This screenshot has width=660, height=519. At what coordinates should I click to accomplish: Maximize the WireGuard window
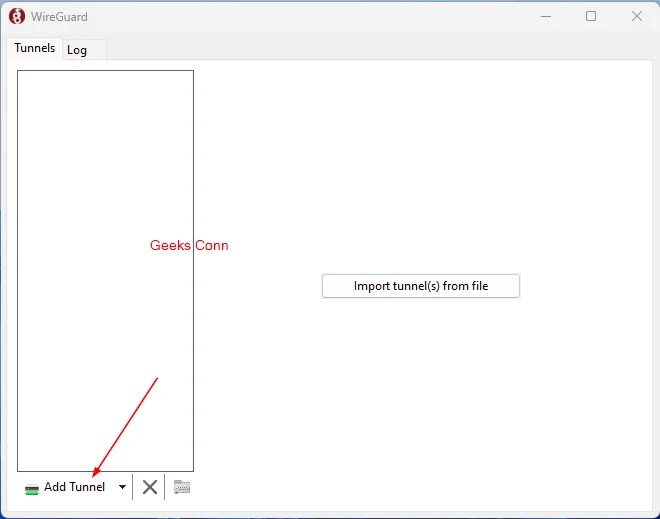[591, 16]
